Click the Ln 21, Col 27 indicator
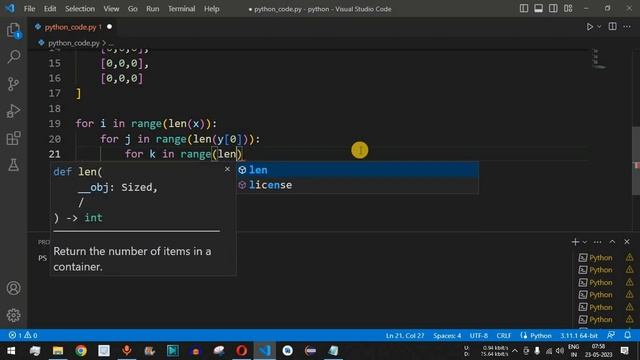Viewport: 640px width, 360px height. click(404, 335)
